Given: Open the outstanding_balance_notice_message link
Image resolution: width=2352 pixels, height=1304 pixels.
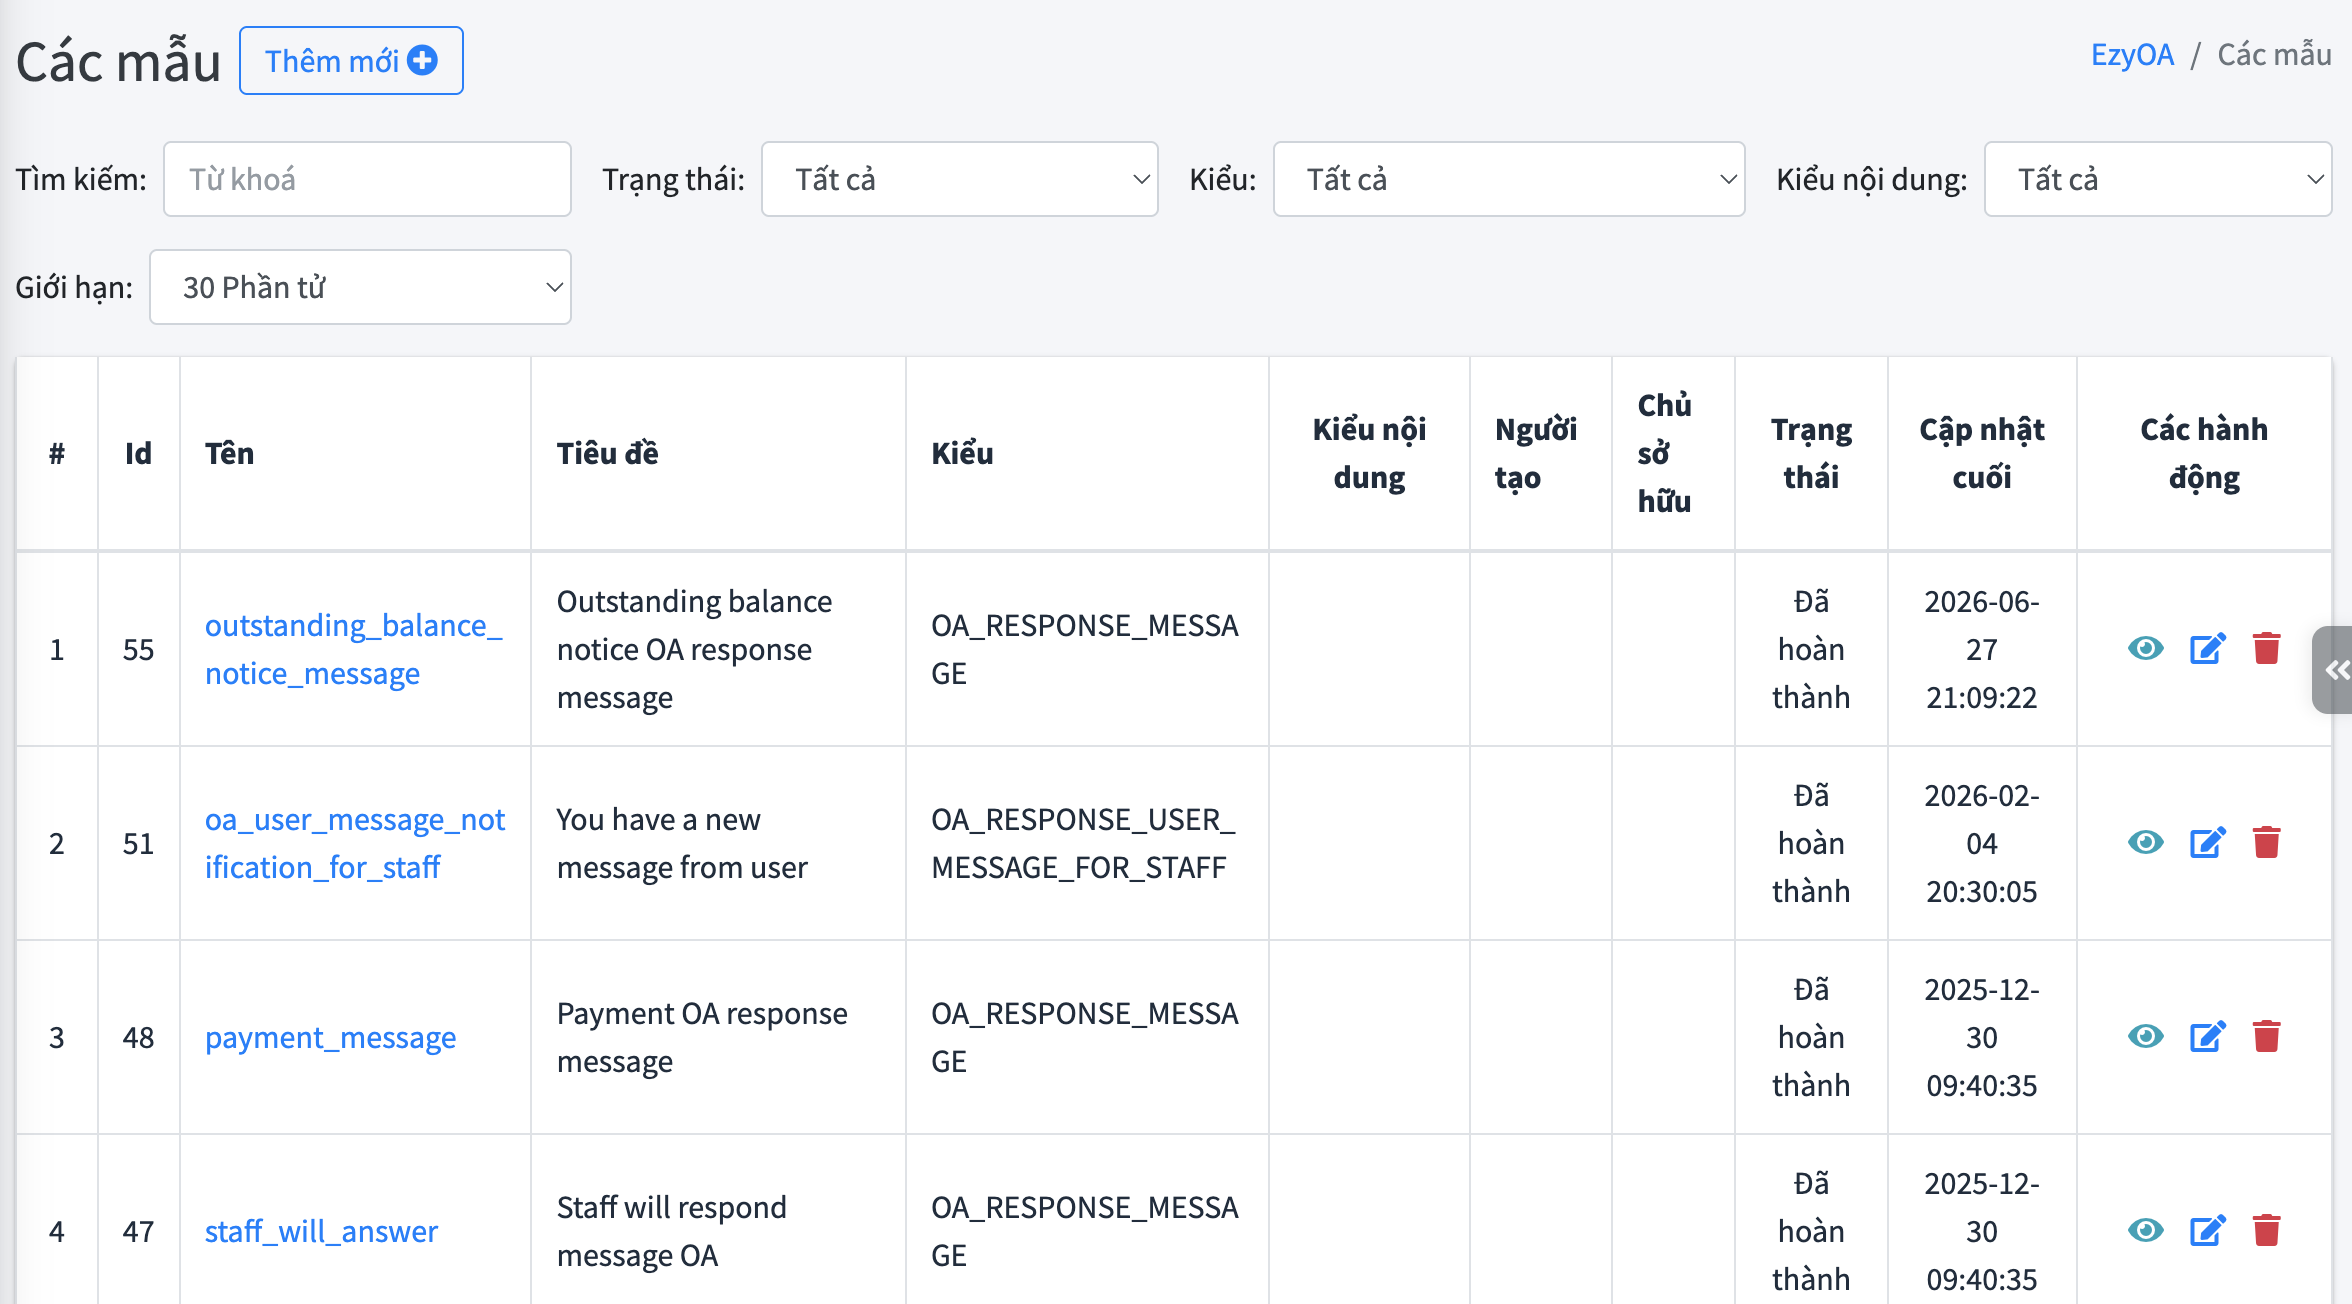Looking at the screenshot, I should click(353, 649).
